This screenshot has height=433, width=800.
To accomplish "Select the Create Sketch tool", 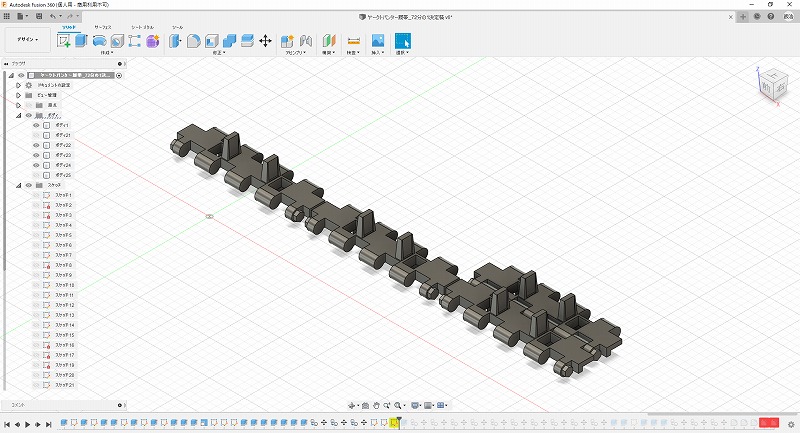I will (64, 41).
